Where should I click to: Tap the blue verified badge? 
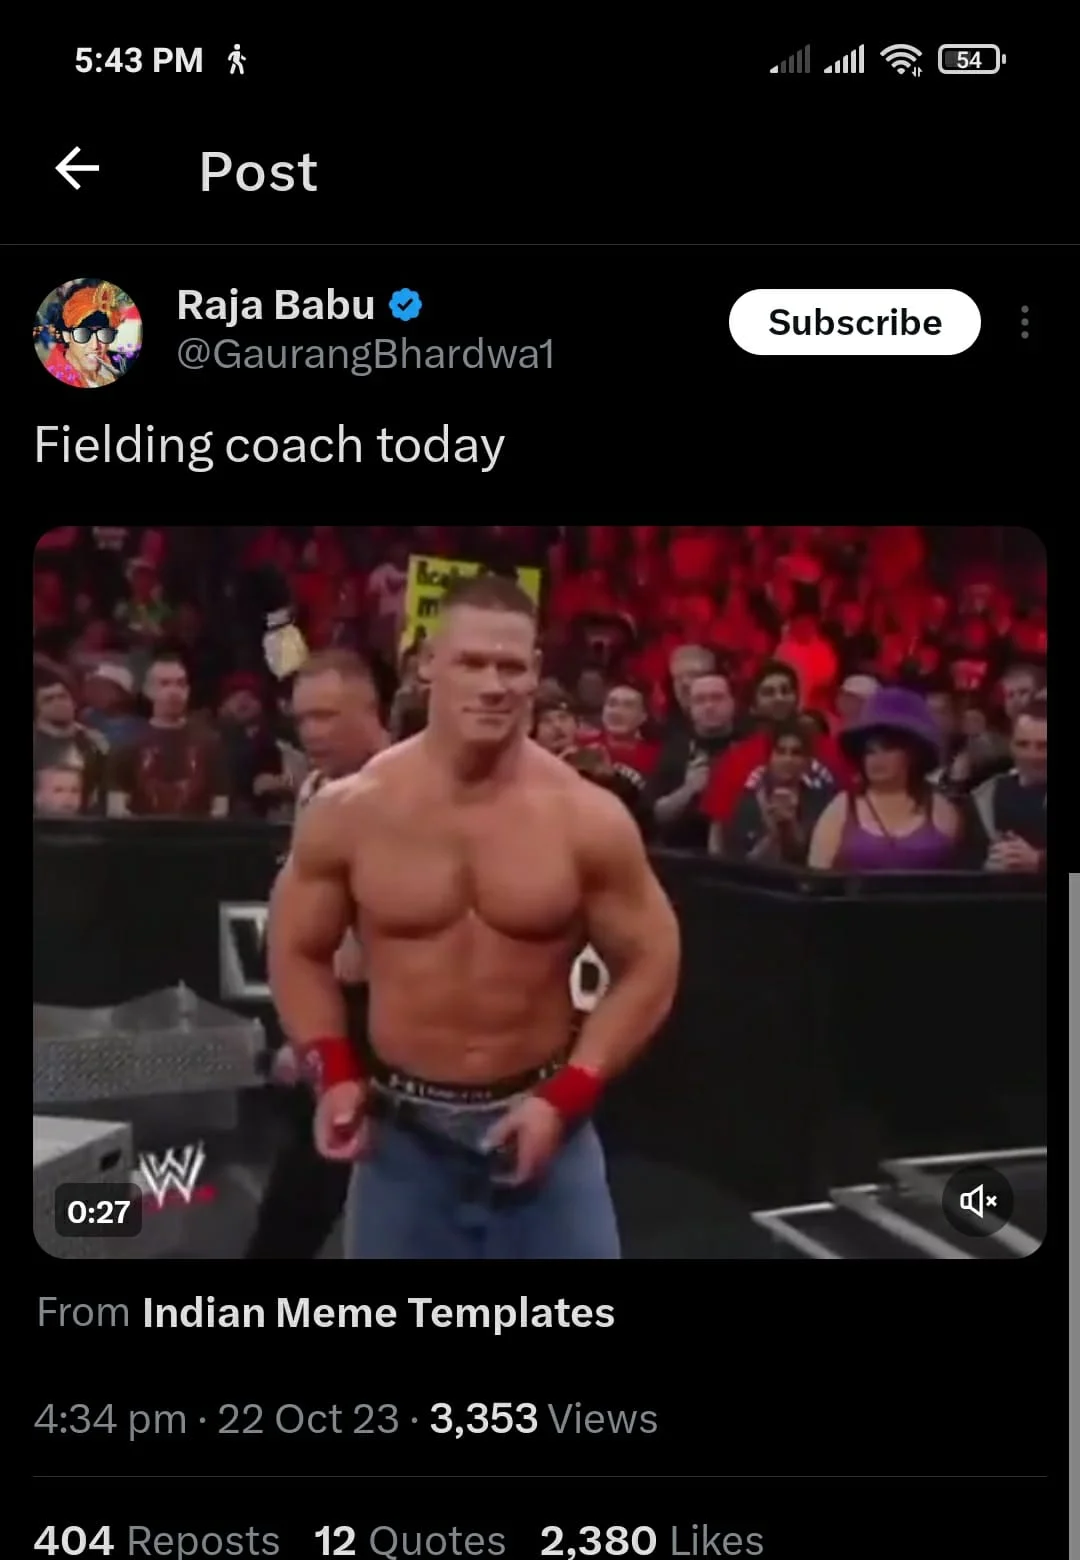pyautogui.click(x=405, y=305)
